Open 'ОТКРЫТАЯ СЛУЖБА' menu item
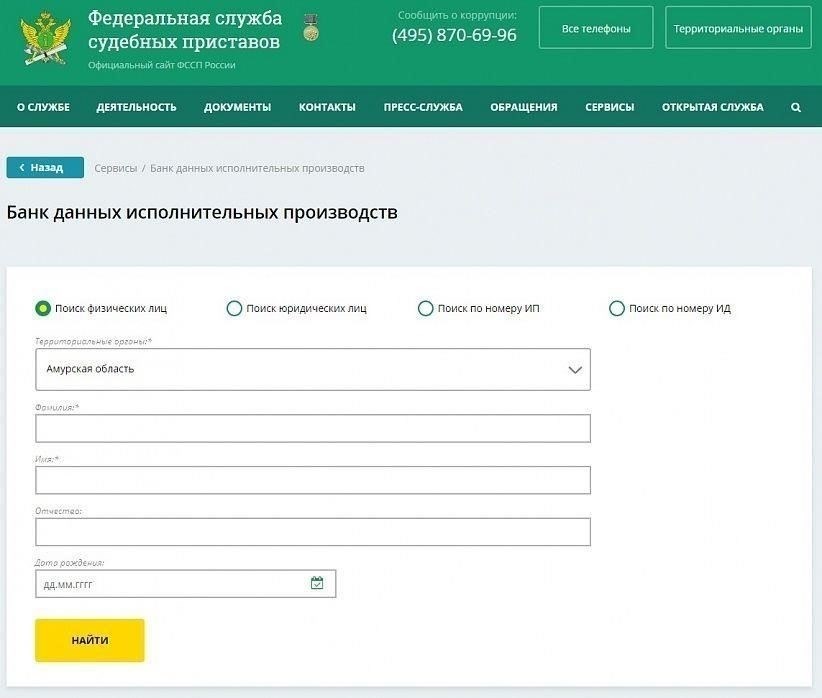 click(x=712, y=108)
